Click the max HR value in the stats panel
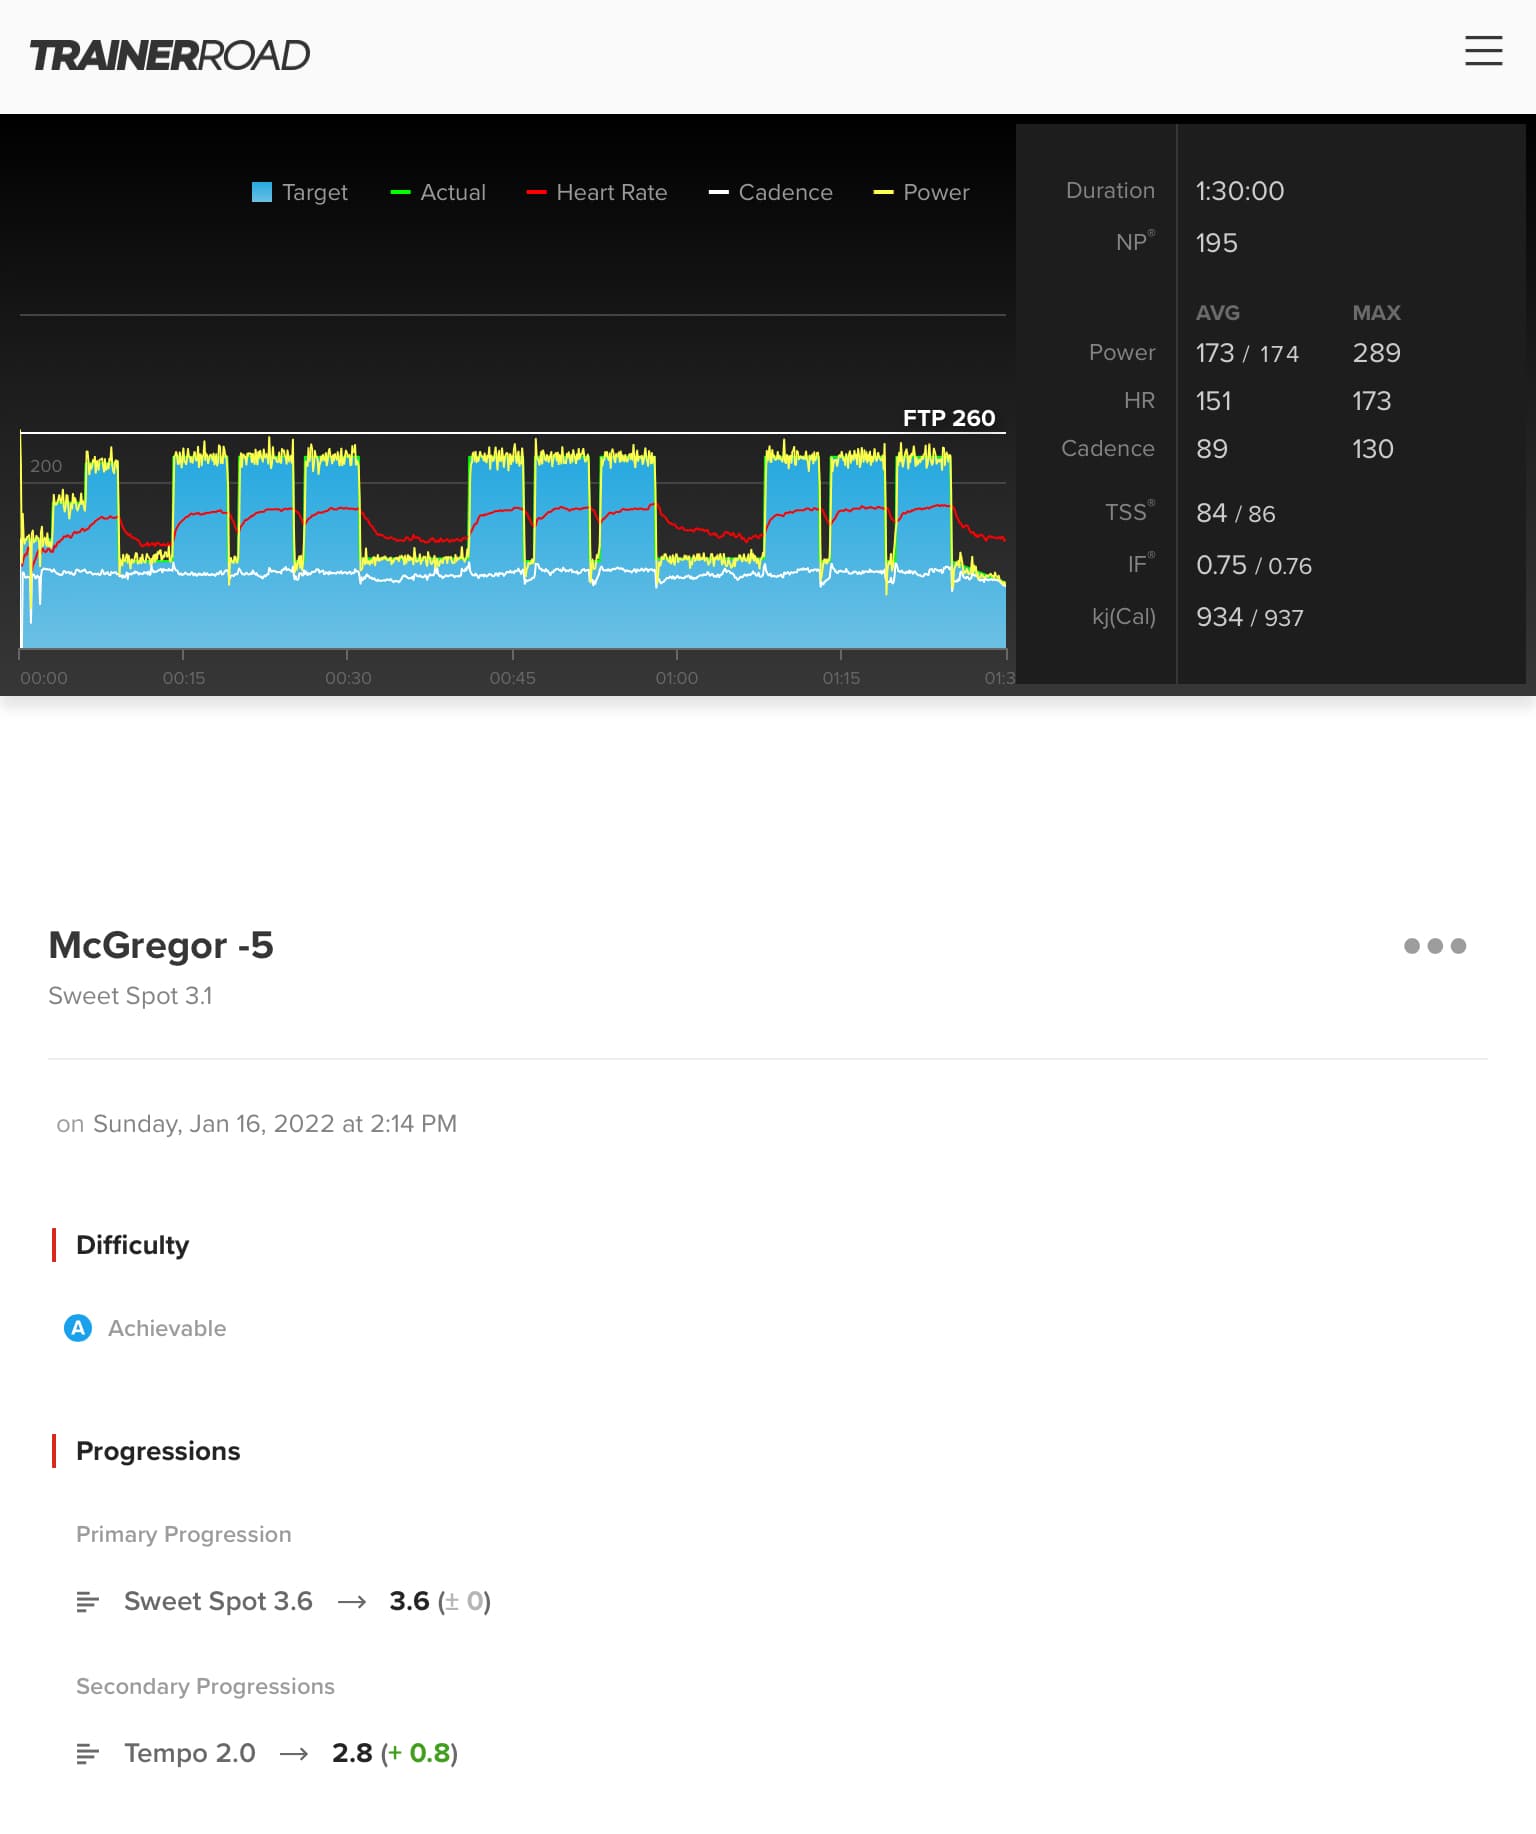1536x1834 pixels. (x=1371, y=401)
